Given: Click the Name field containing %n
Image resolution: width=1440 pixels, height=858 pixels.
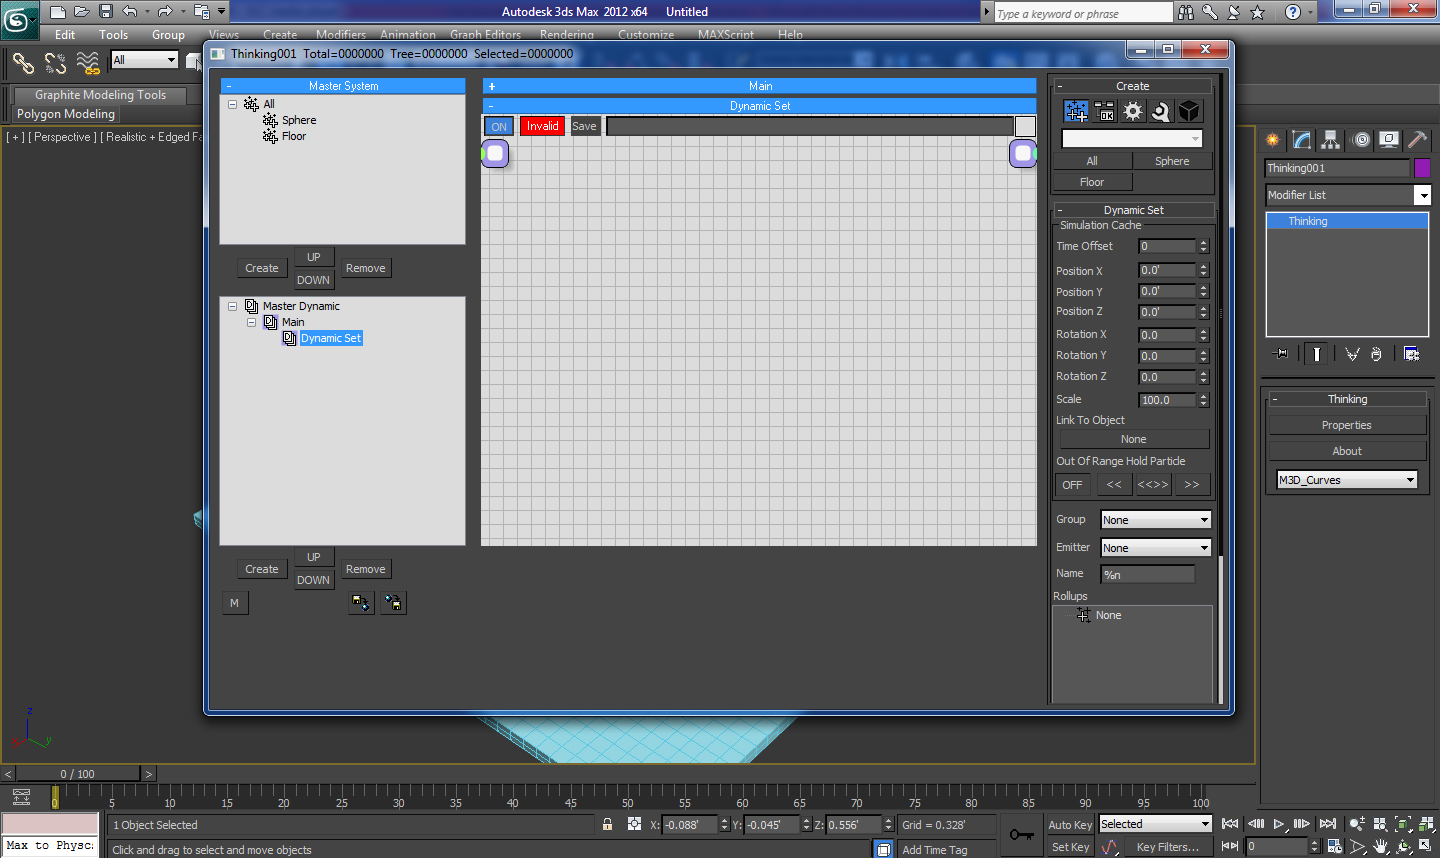Looking at the screenshot, I should [1148, 574].
